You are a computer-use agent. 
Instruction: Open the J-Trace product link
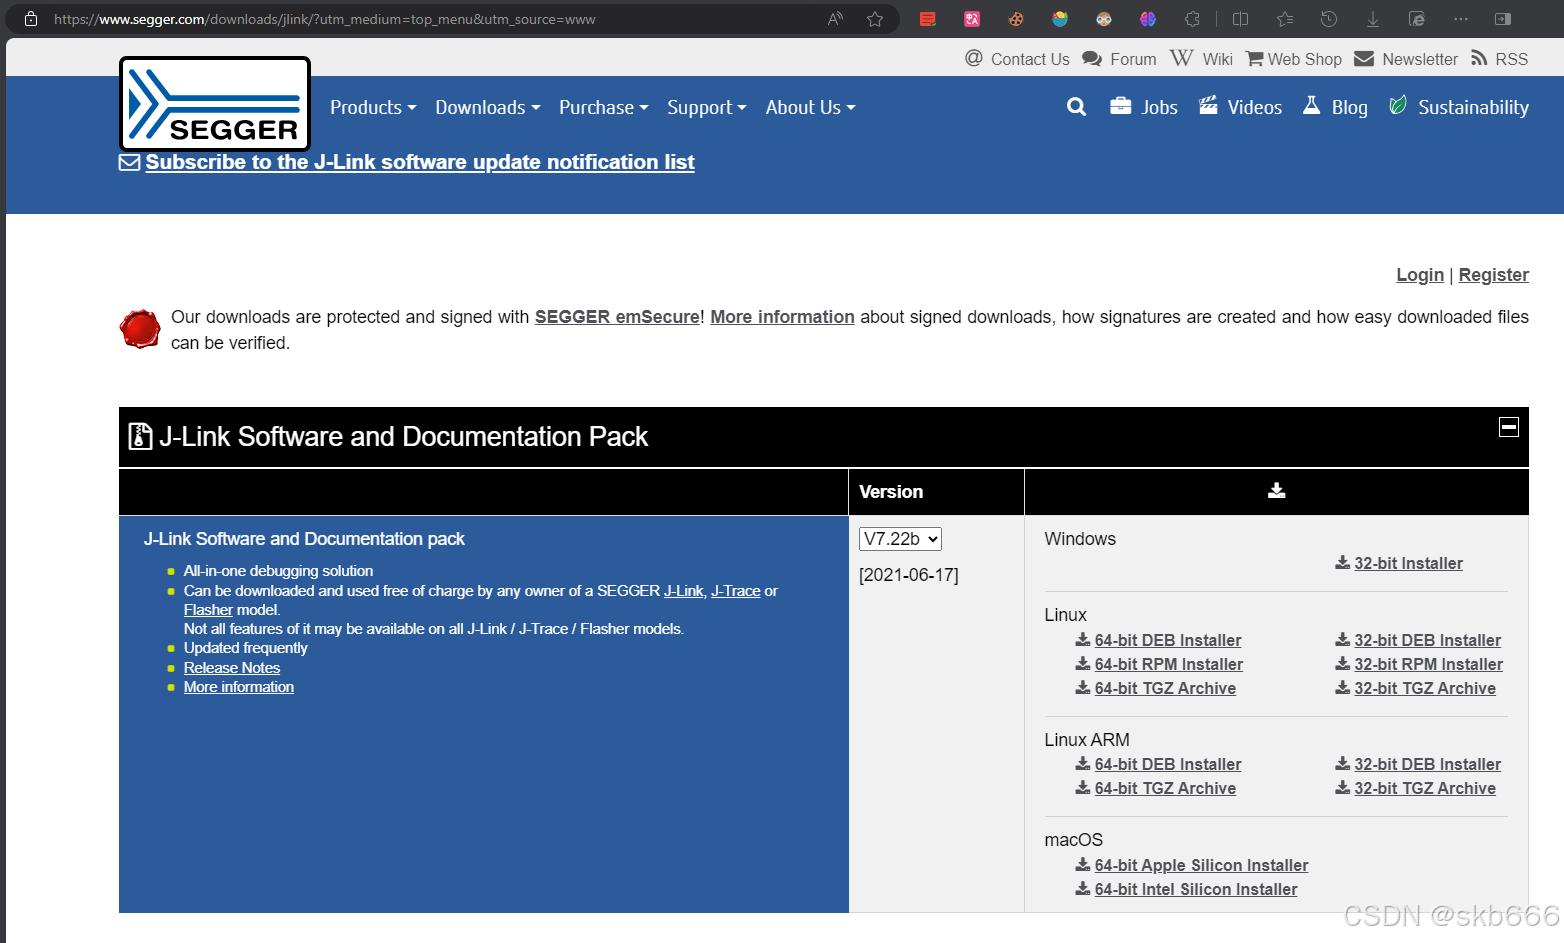(736, 591)
